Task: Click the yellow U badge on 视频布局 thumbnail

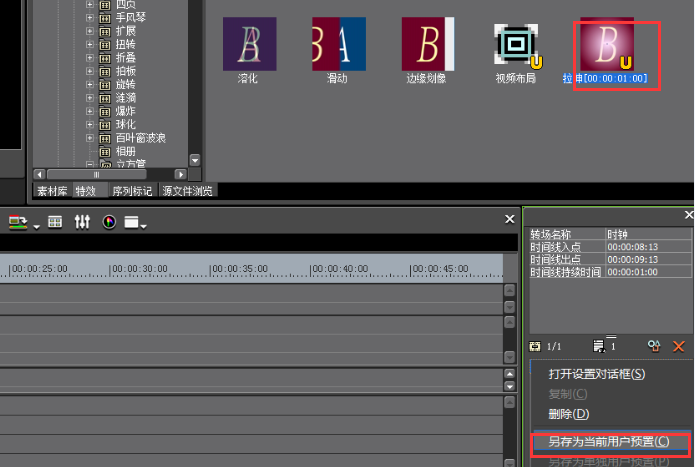Action: (x=536, y=62)
